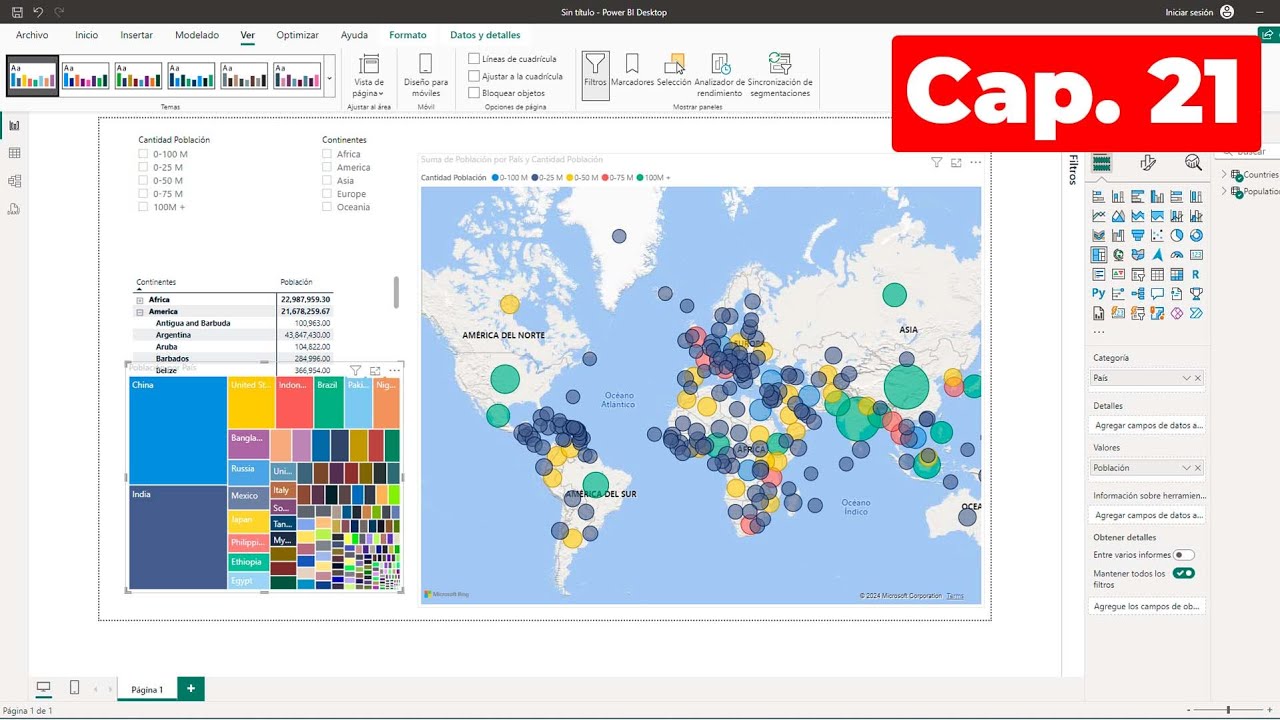Enable Bloquear objetos checkbox
The height and width of the screenshot is (720, 1280).
[x=474, y=93]
